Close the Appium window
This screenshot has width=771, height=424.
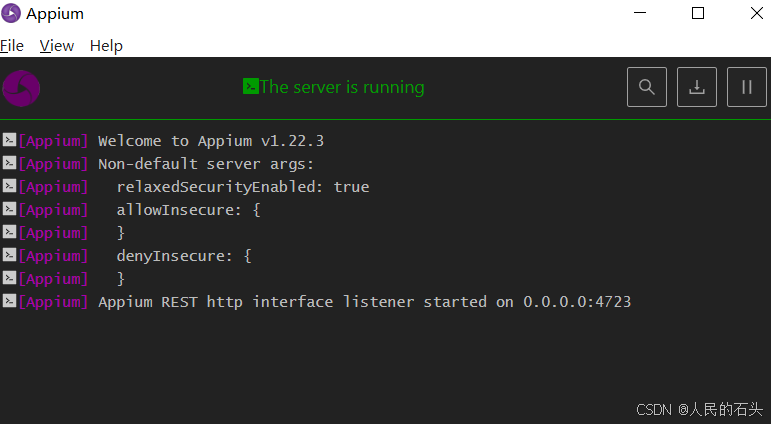[x=757, y=13]
